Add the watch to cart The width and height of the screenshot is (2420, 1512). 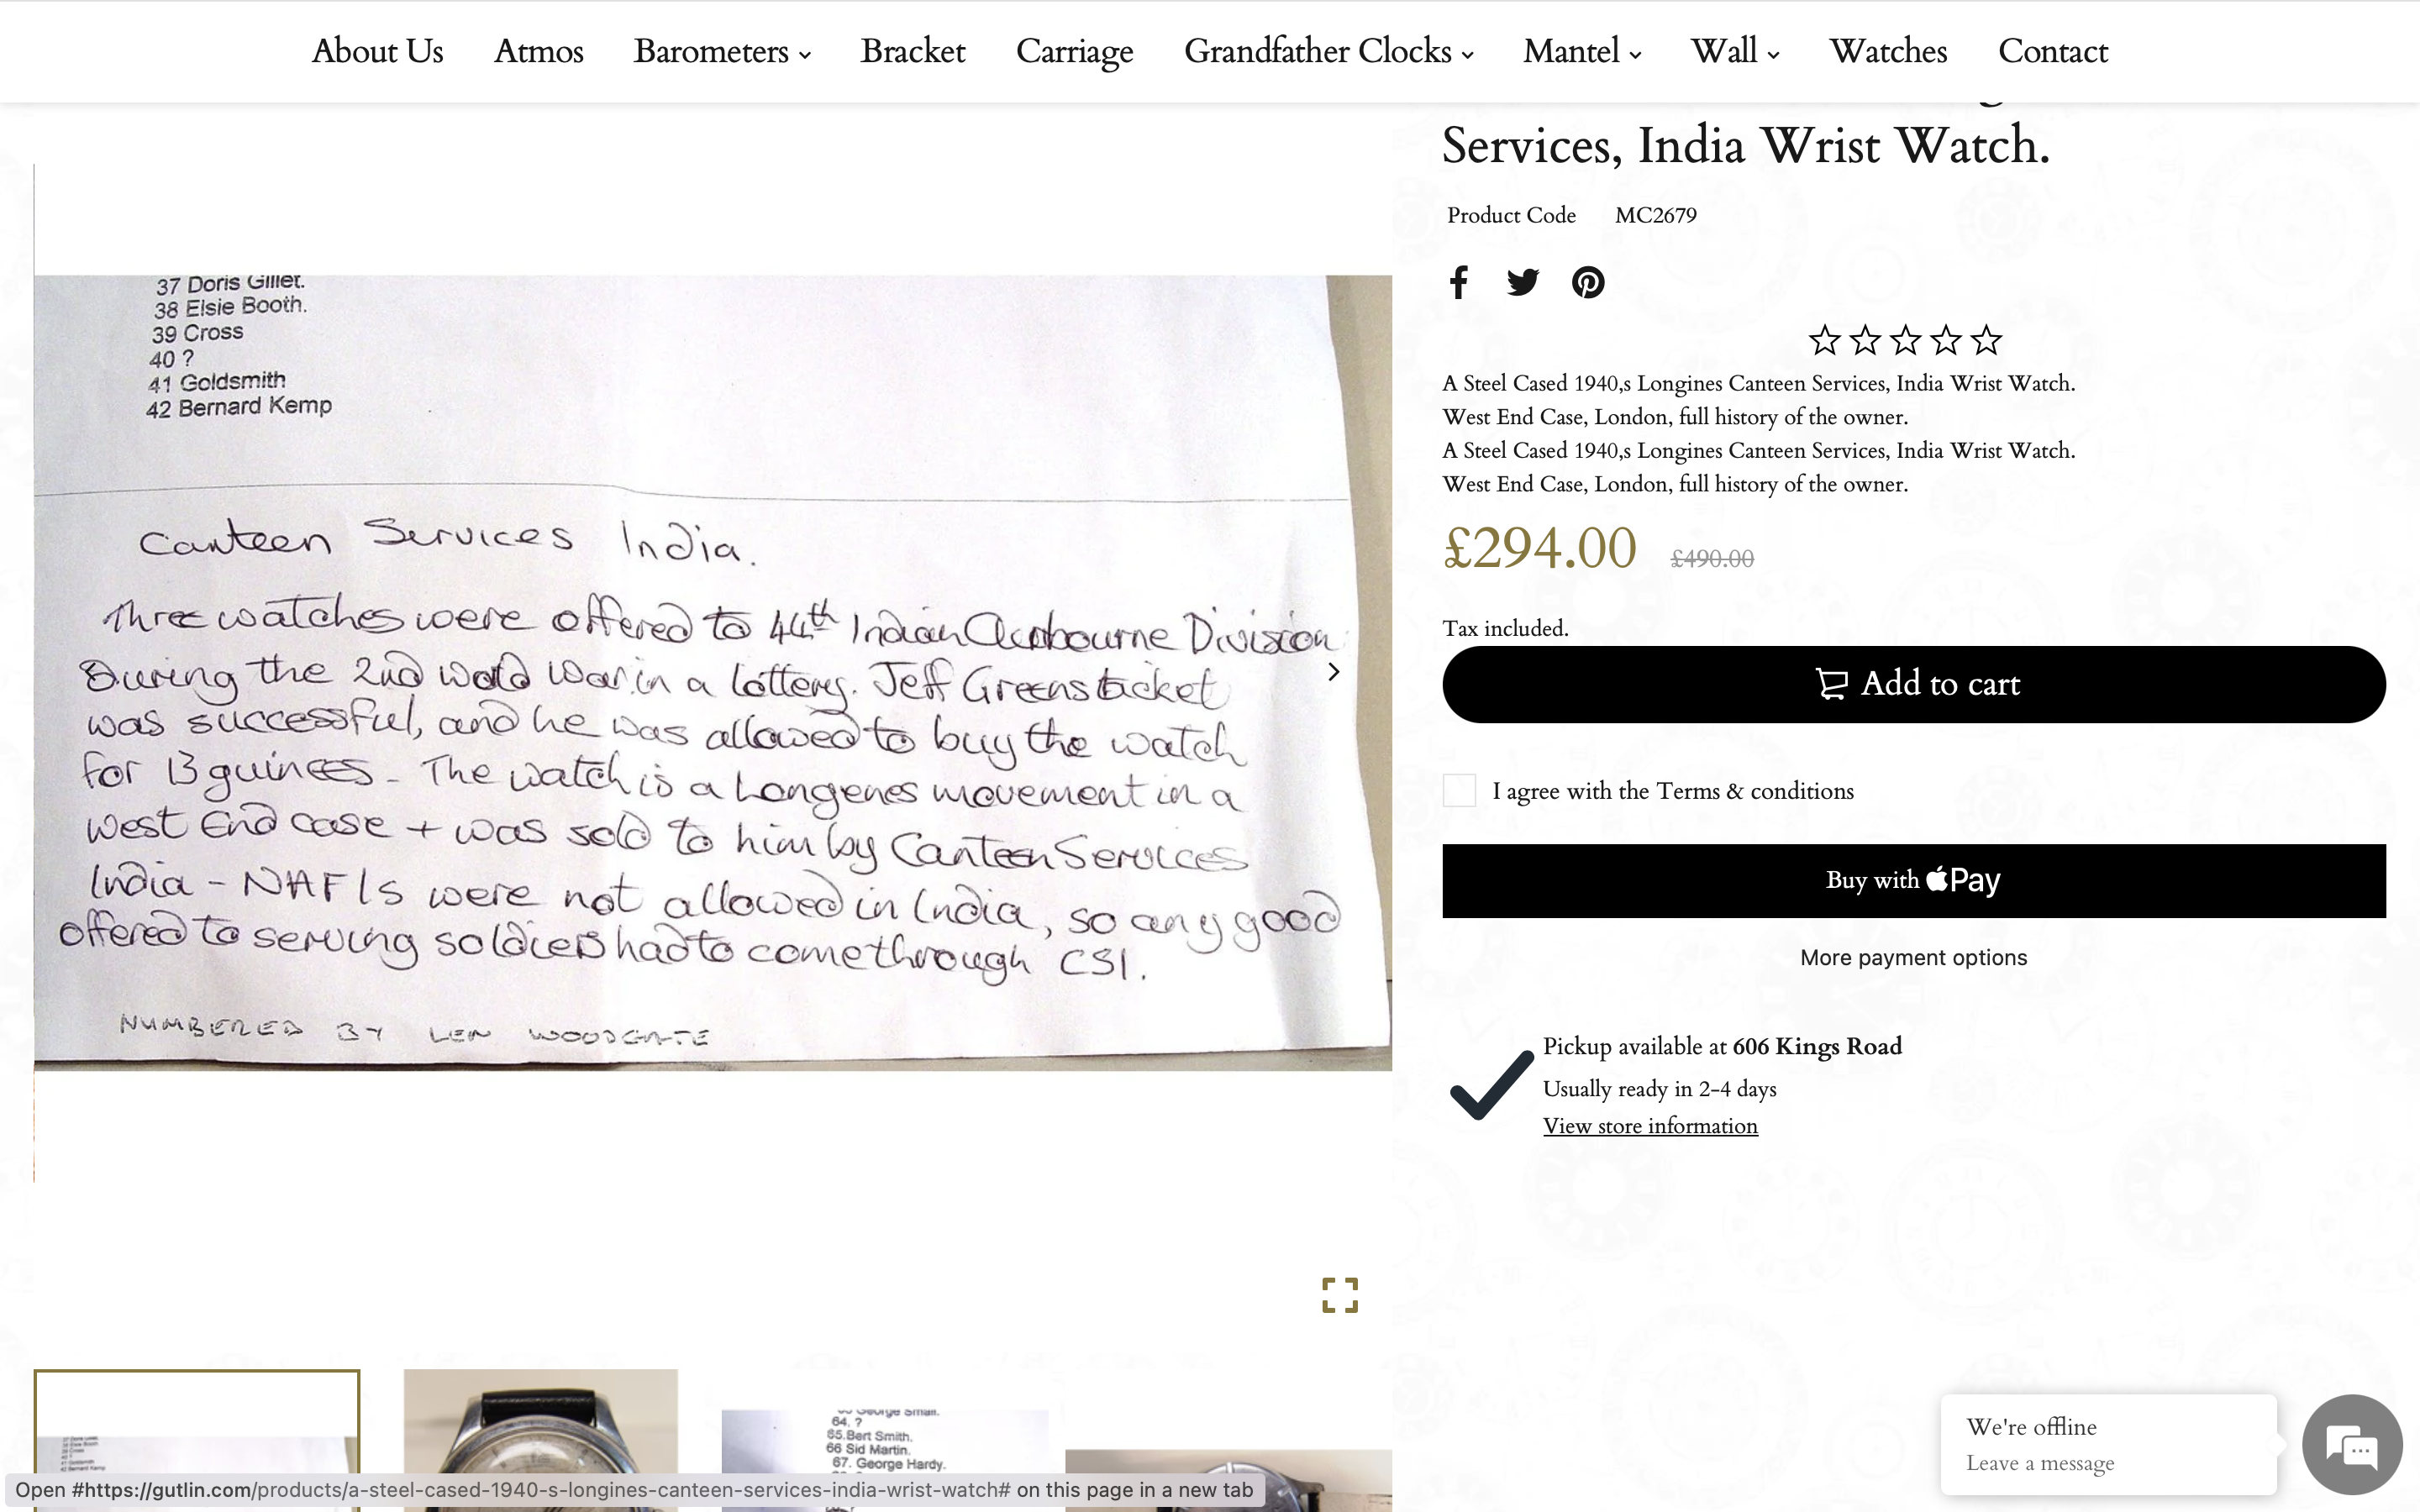click(1913, 684)
